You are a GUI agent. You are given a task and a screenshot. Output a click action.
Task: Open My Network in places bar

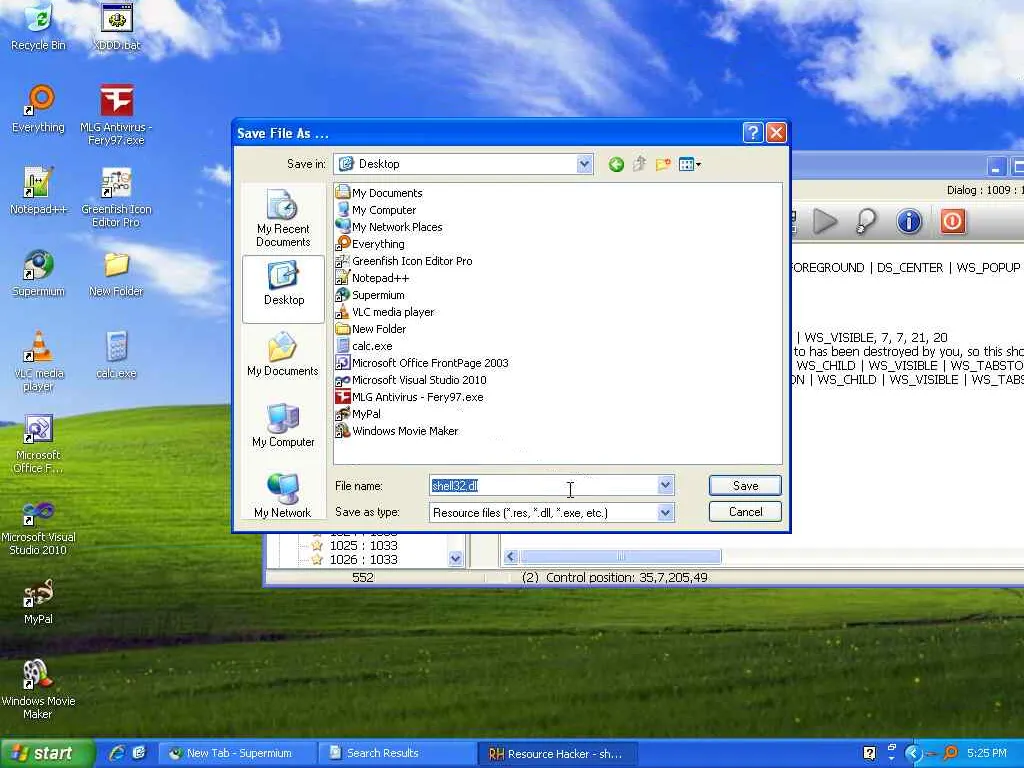(x=283, y=496)
